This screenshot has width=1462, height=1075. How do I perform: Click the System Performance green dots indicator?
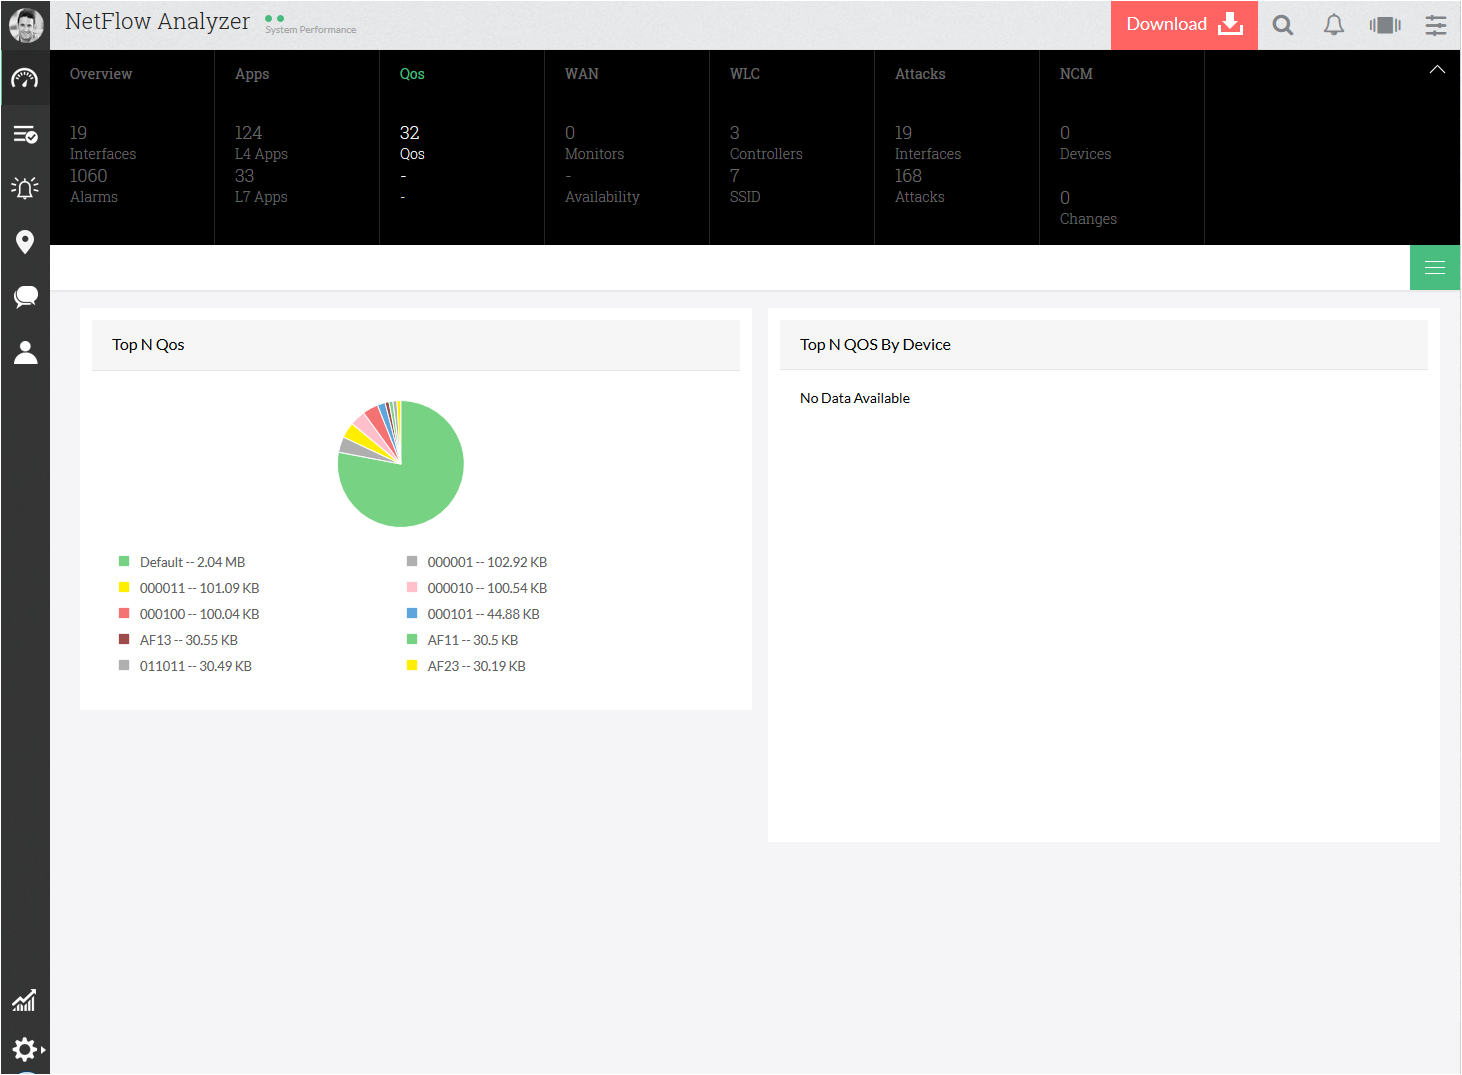275,18
